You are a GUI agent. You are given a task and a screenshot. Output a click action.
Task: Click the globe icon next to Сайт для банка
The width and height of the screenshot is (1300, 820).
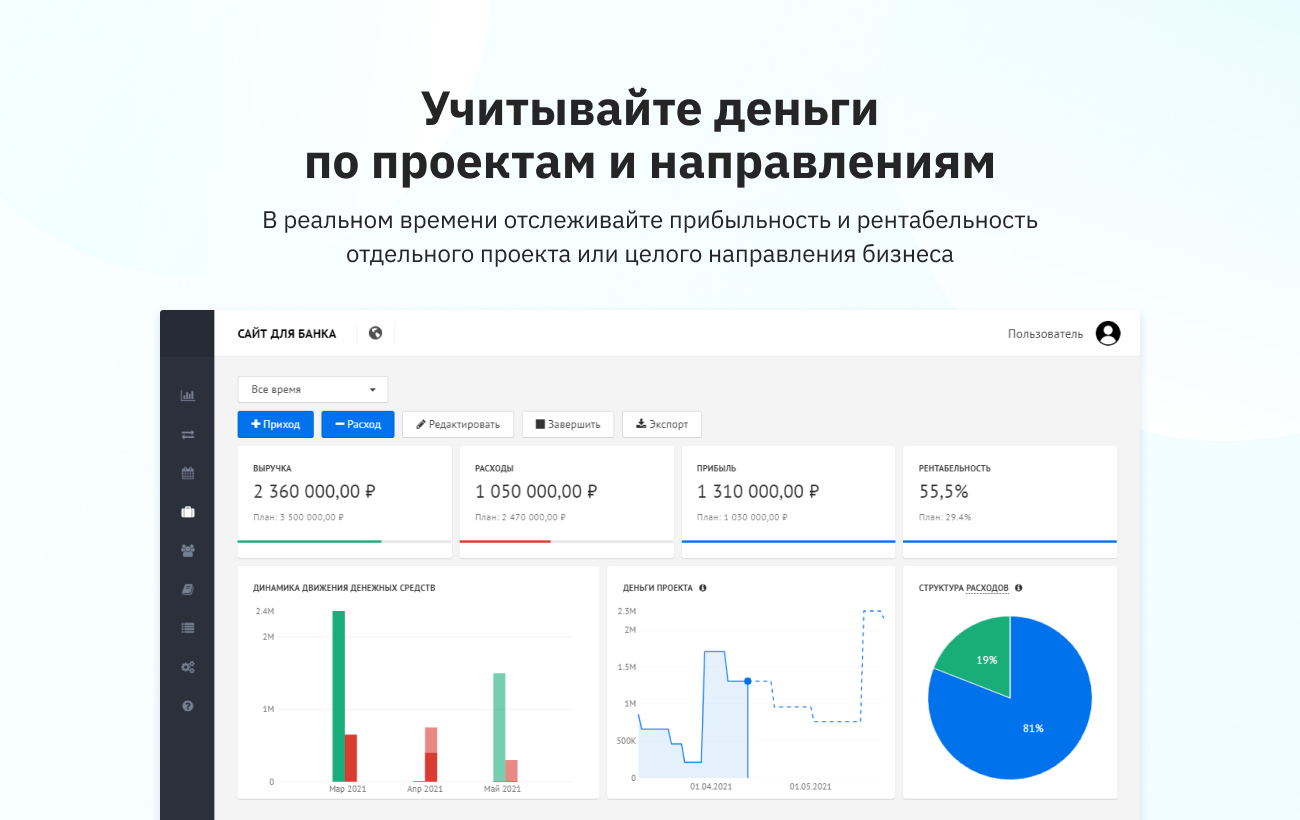(x=375, y=333)
